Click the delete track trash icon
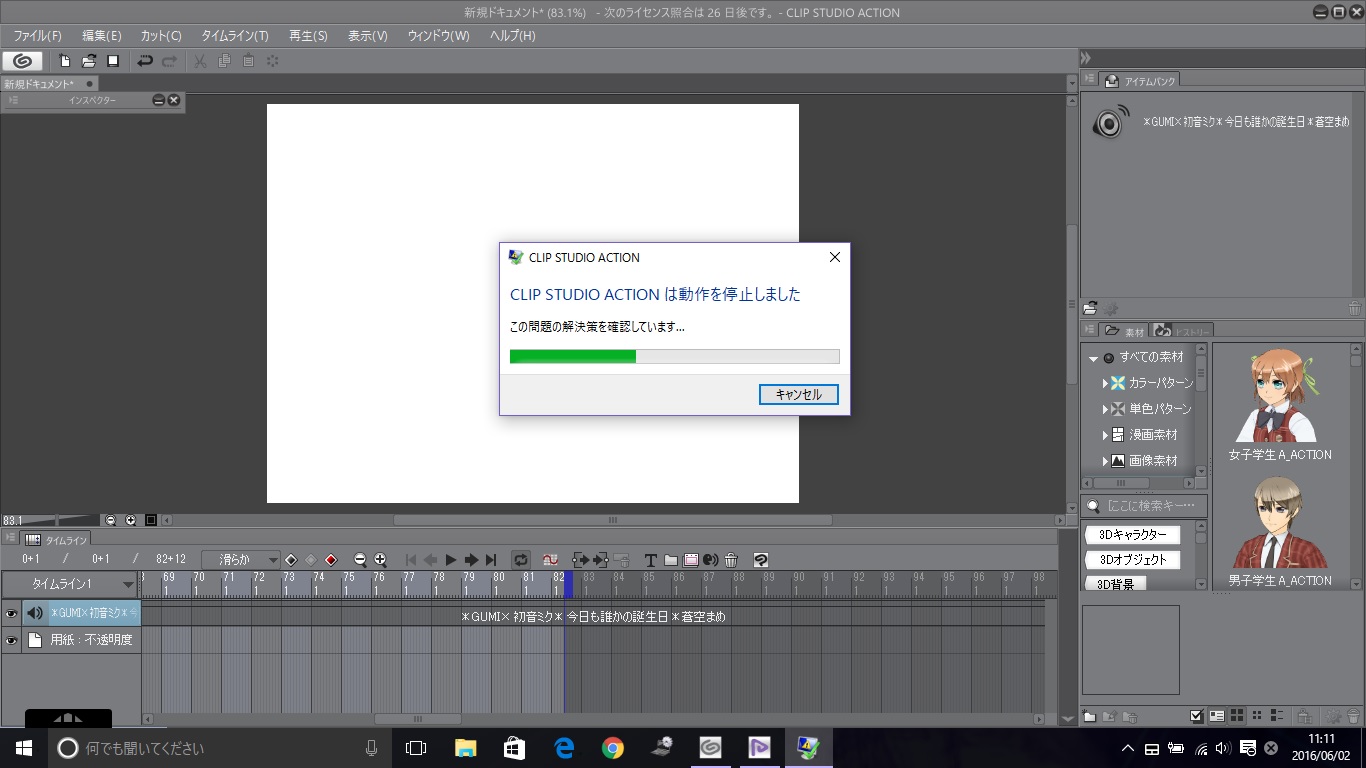 point(731,560)
